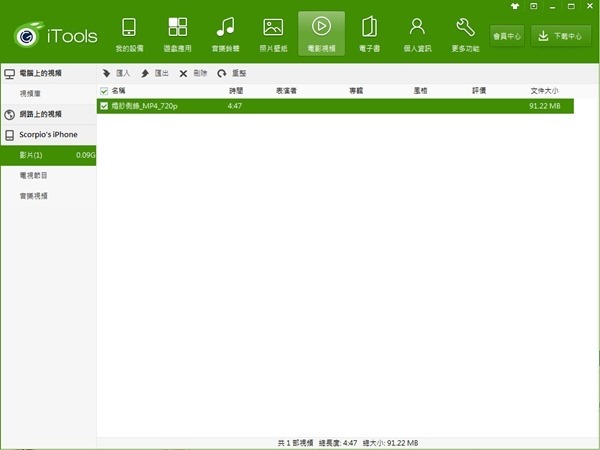Import a video with 匯入

coord(116,73)
